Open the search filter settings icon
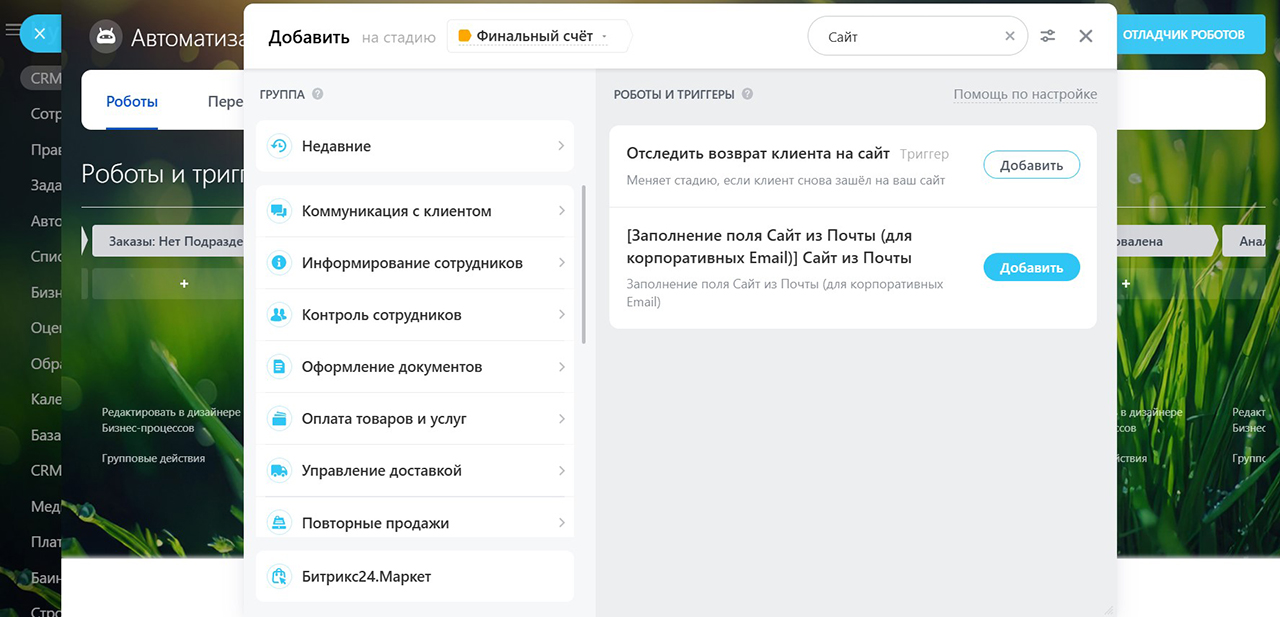The image size is (1280, 617). pos(1047,36)
